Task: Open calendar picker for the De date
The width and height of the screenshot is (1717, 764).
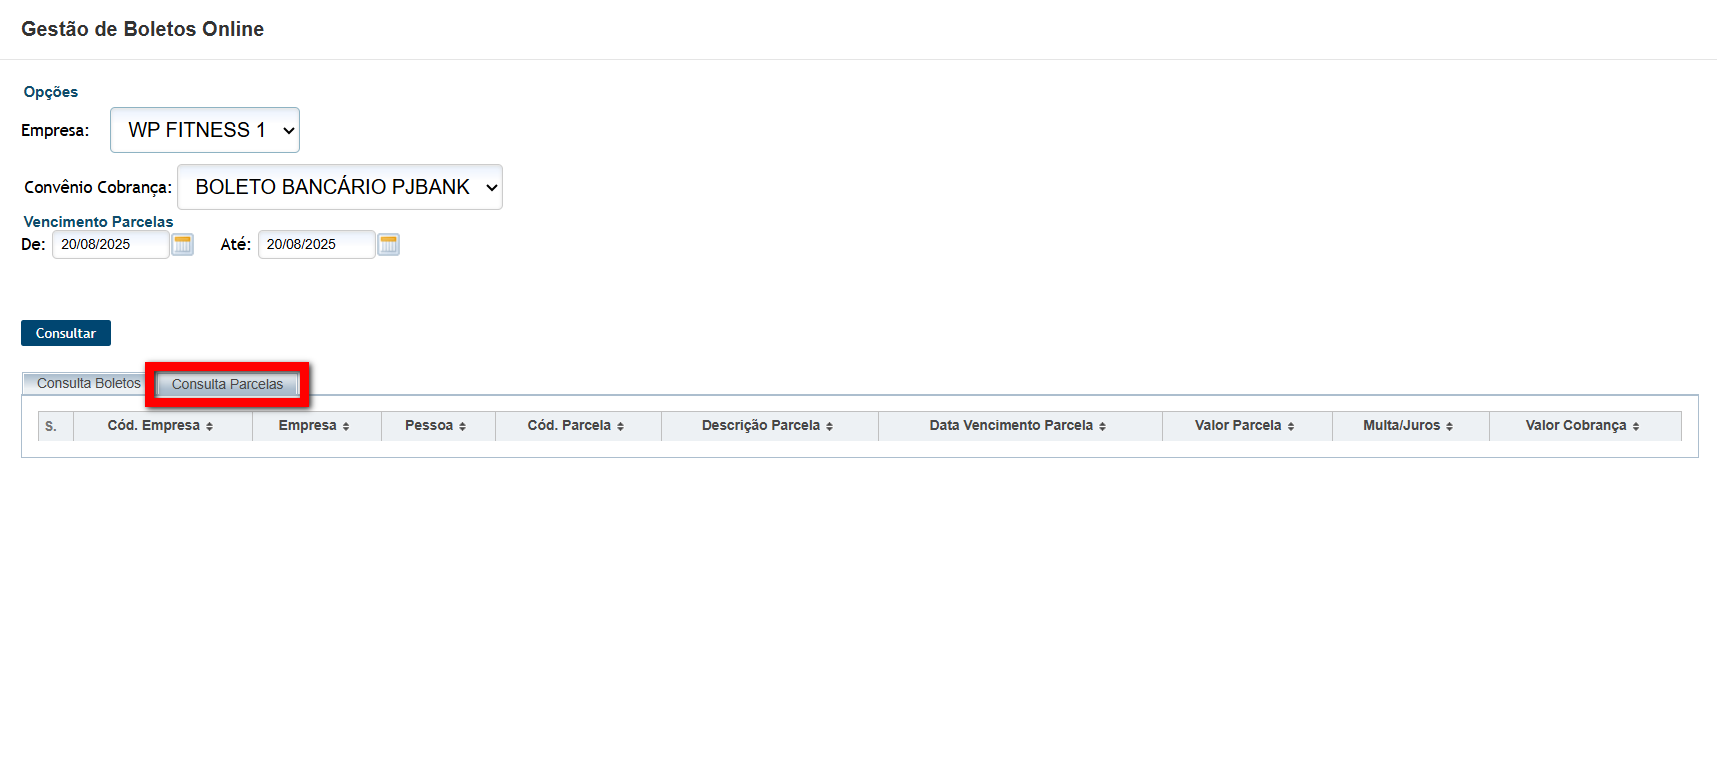Action: click(x=182, y=244)
